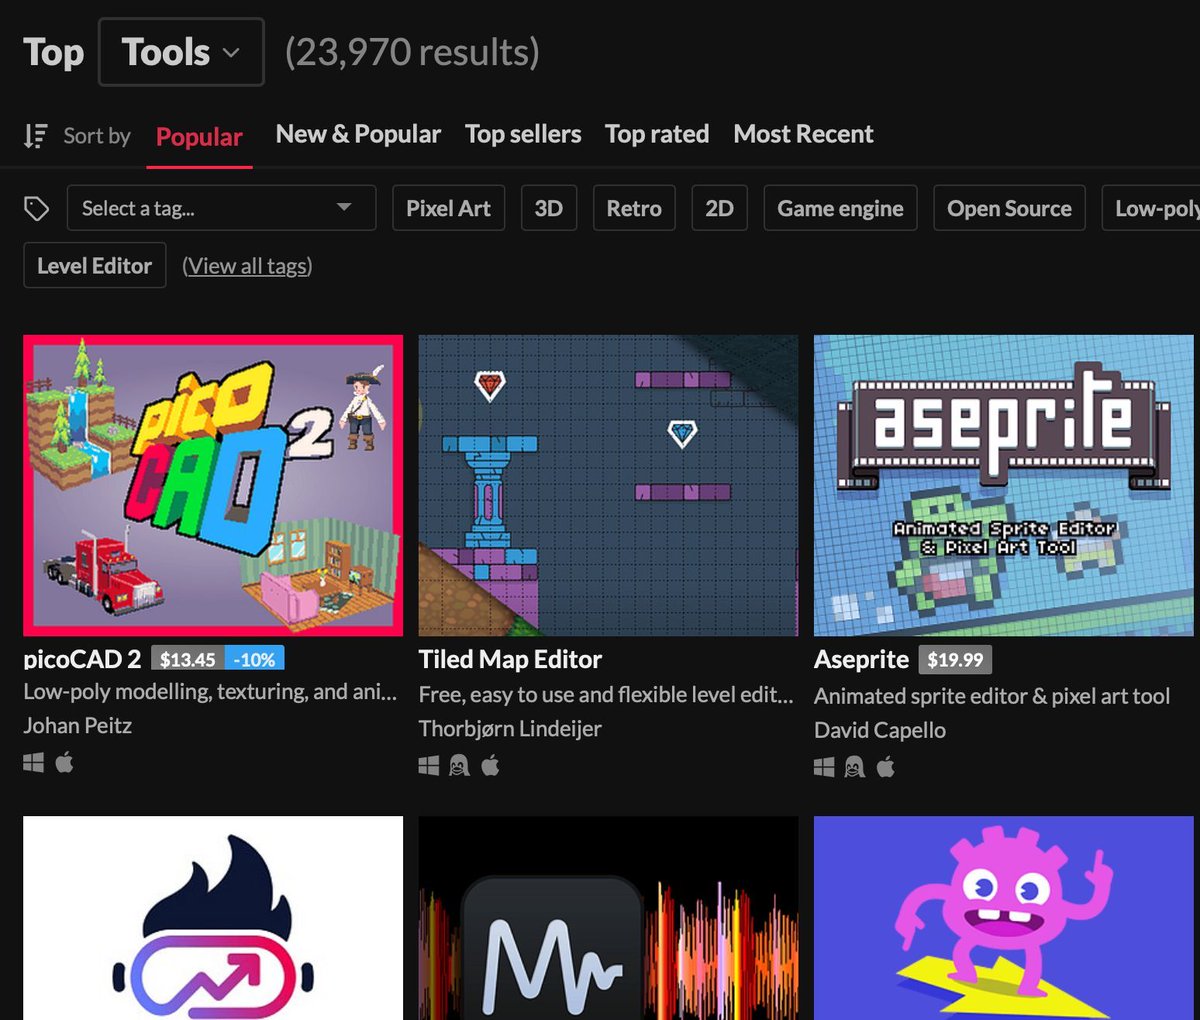Filter by the Low-poly tag
This screenshot has width=1200, height=1020.
1152,208
